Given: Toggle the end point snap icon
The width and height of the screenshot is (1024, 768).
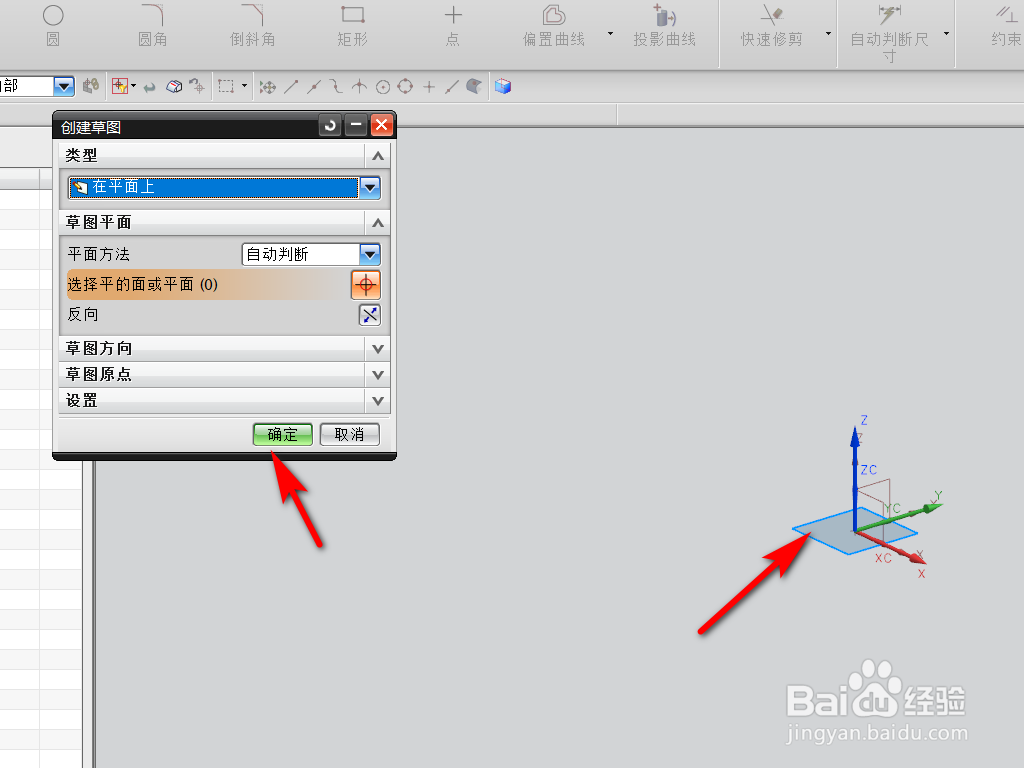Looking at the screenshot, I should [291, 86].
